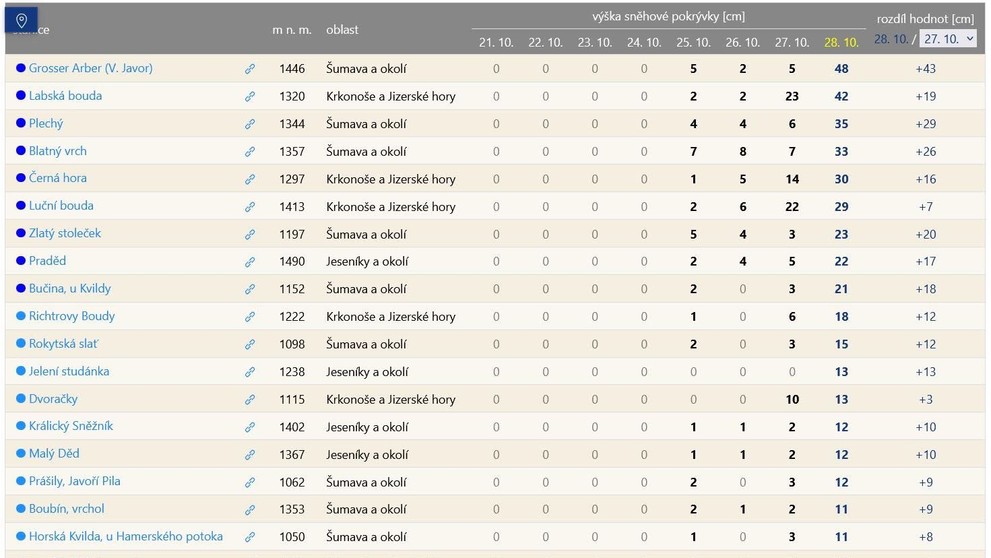Click link icon for Horská Kvilda row
Screen dimensions: 991x558
pyautogui.click(x=250, y=537)
